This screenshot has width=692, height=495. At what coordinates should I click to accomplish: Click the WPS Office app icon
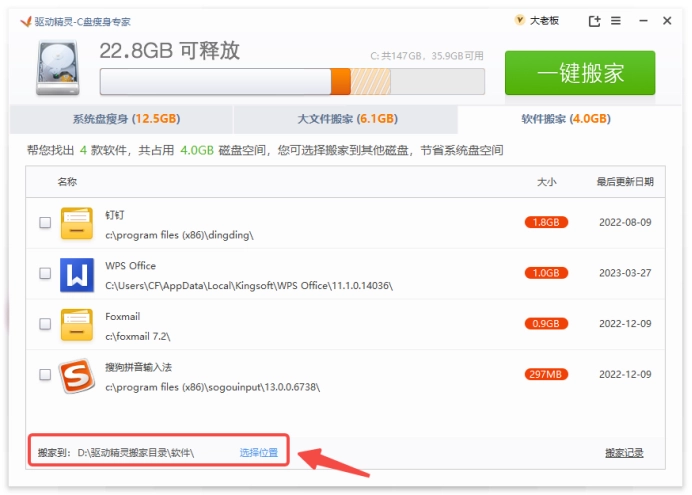76,273
